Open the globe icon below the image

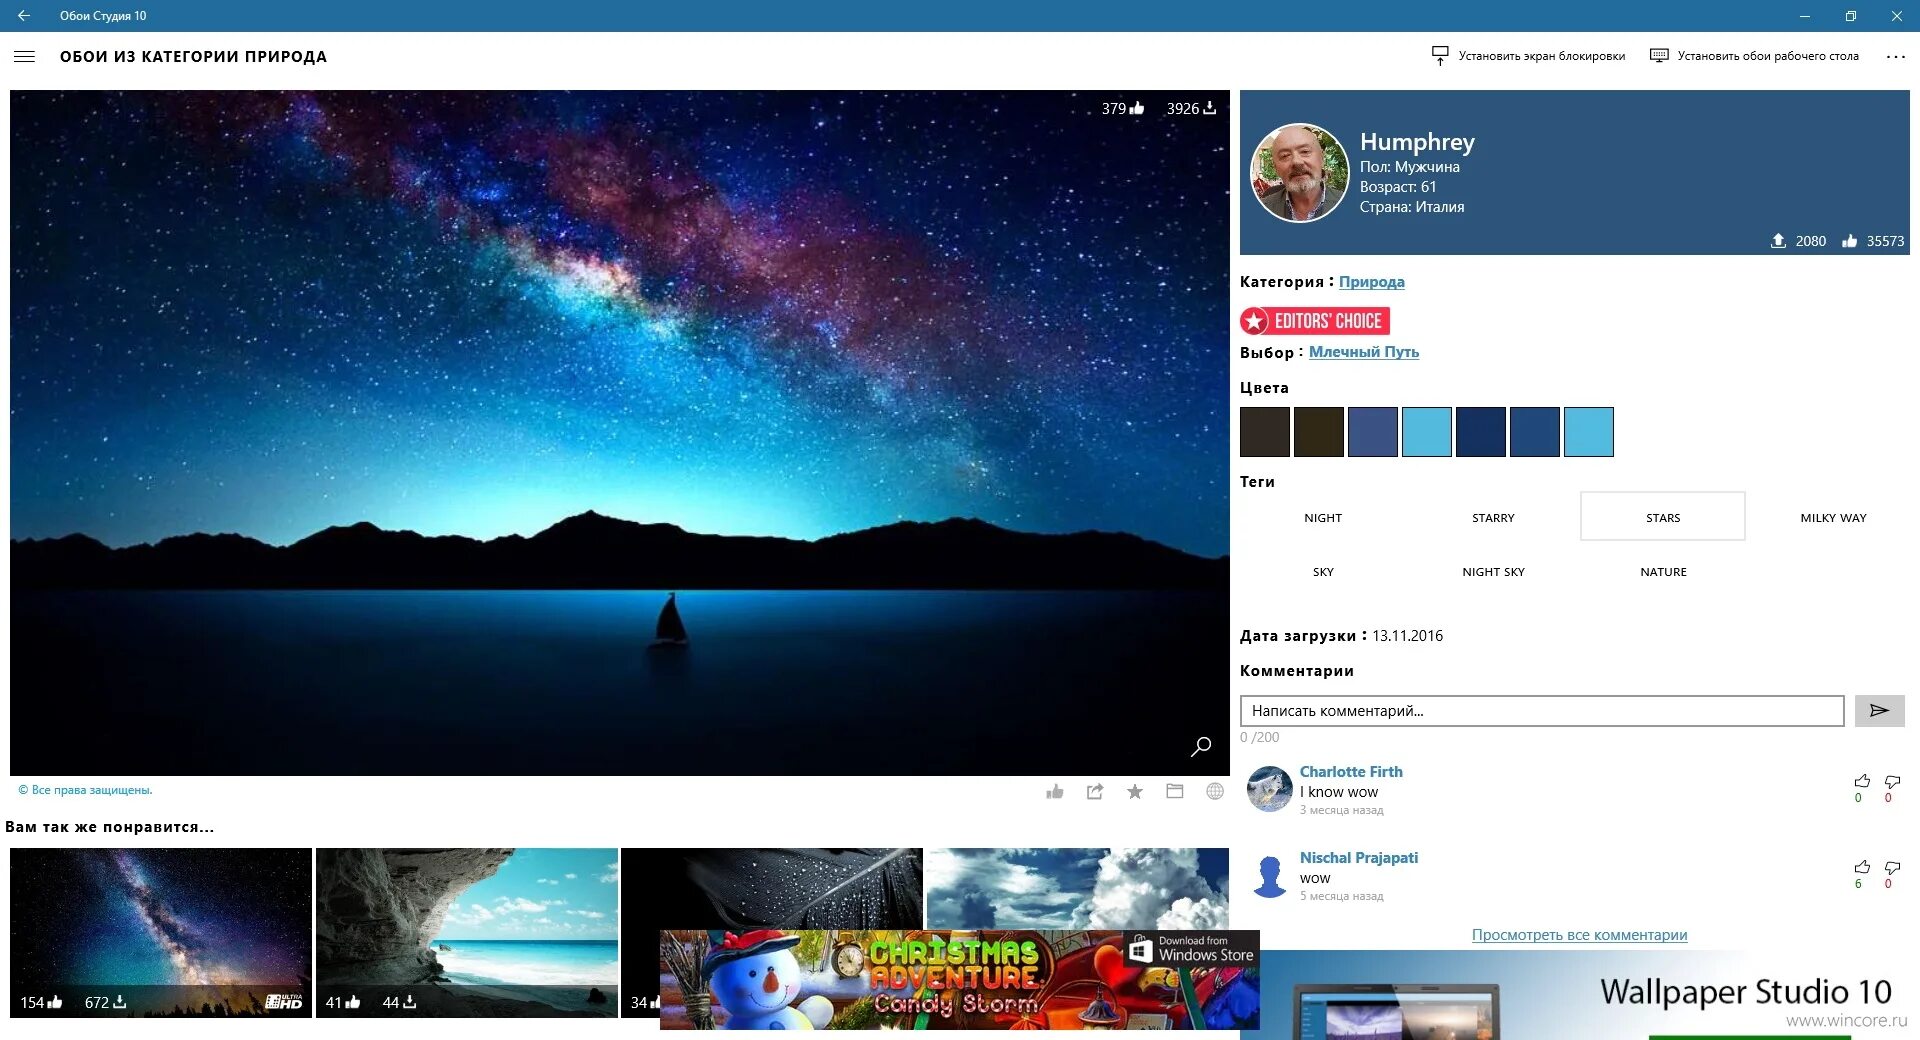1214,791
